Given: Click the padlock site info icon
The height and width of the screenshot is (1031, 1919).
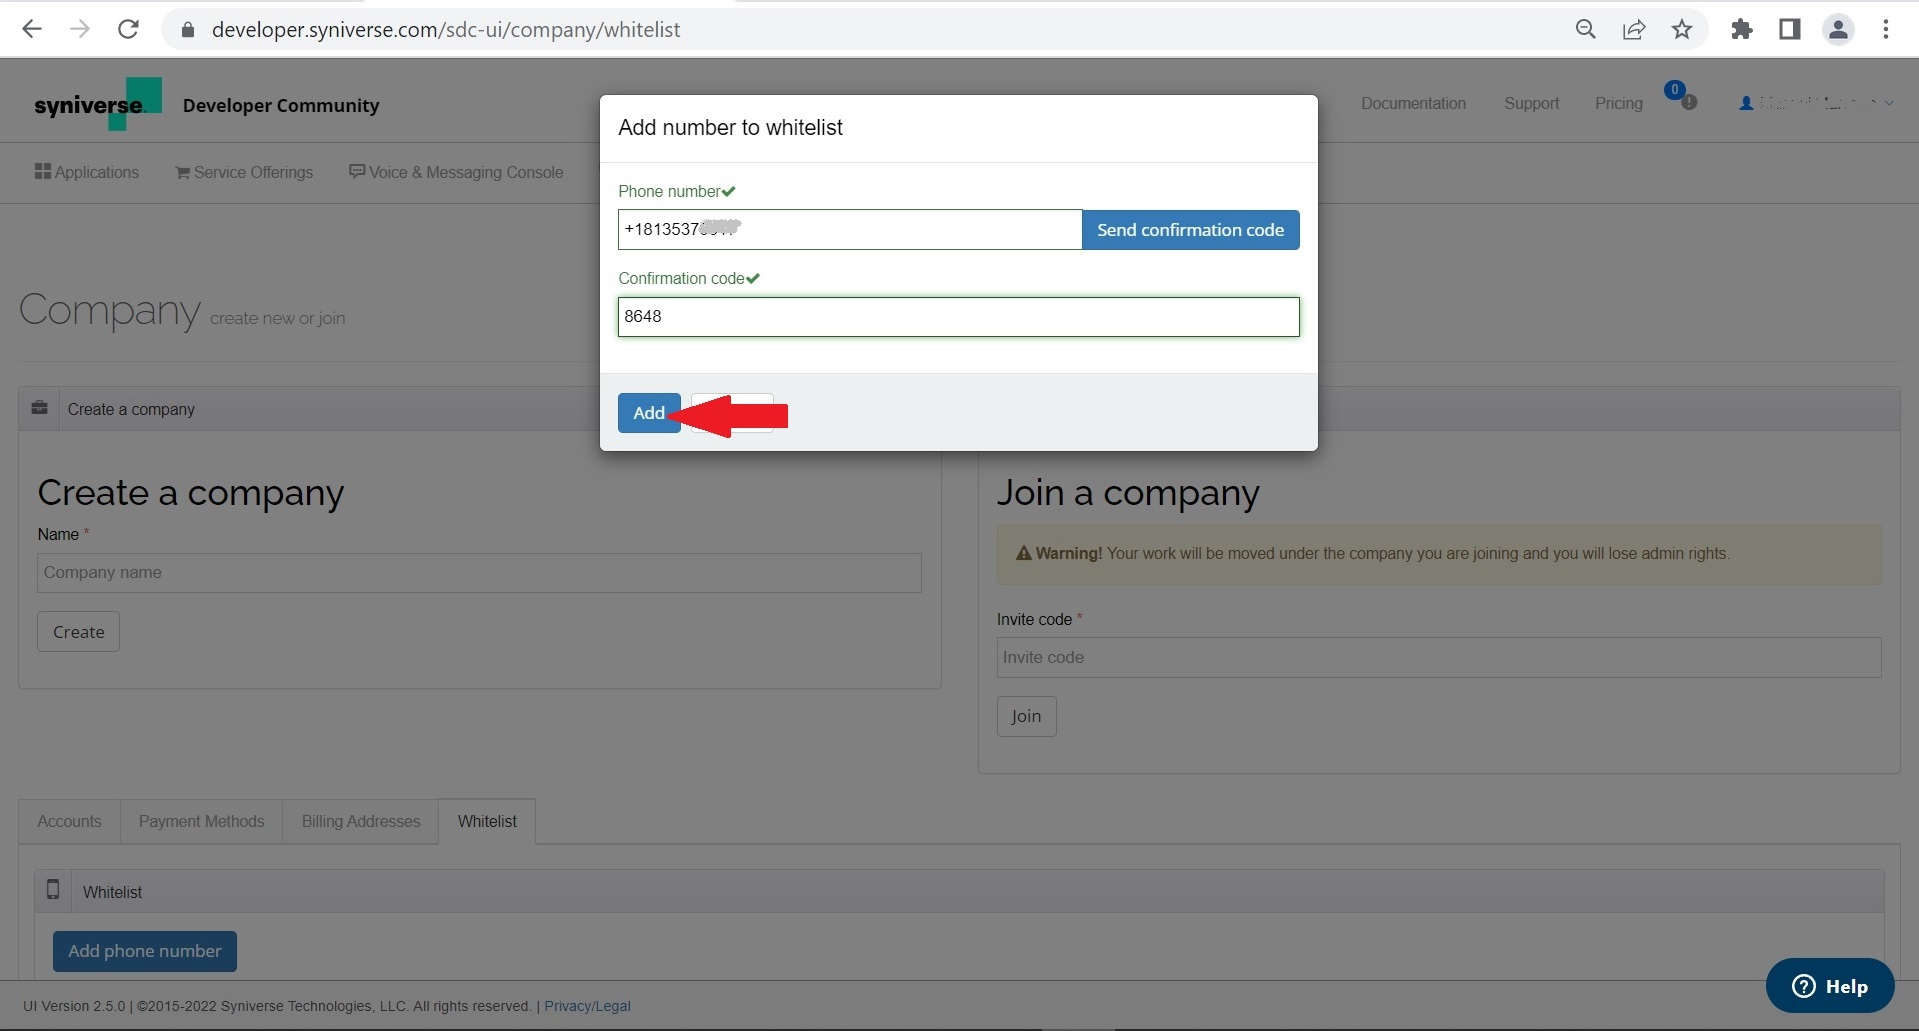Looking at the screenshot, I should click(187, 30).
